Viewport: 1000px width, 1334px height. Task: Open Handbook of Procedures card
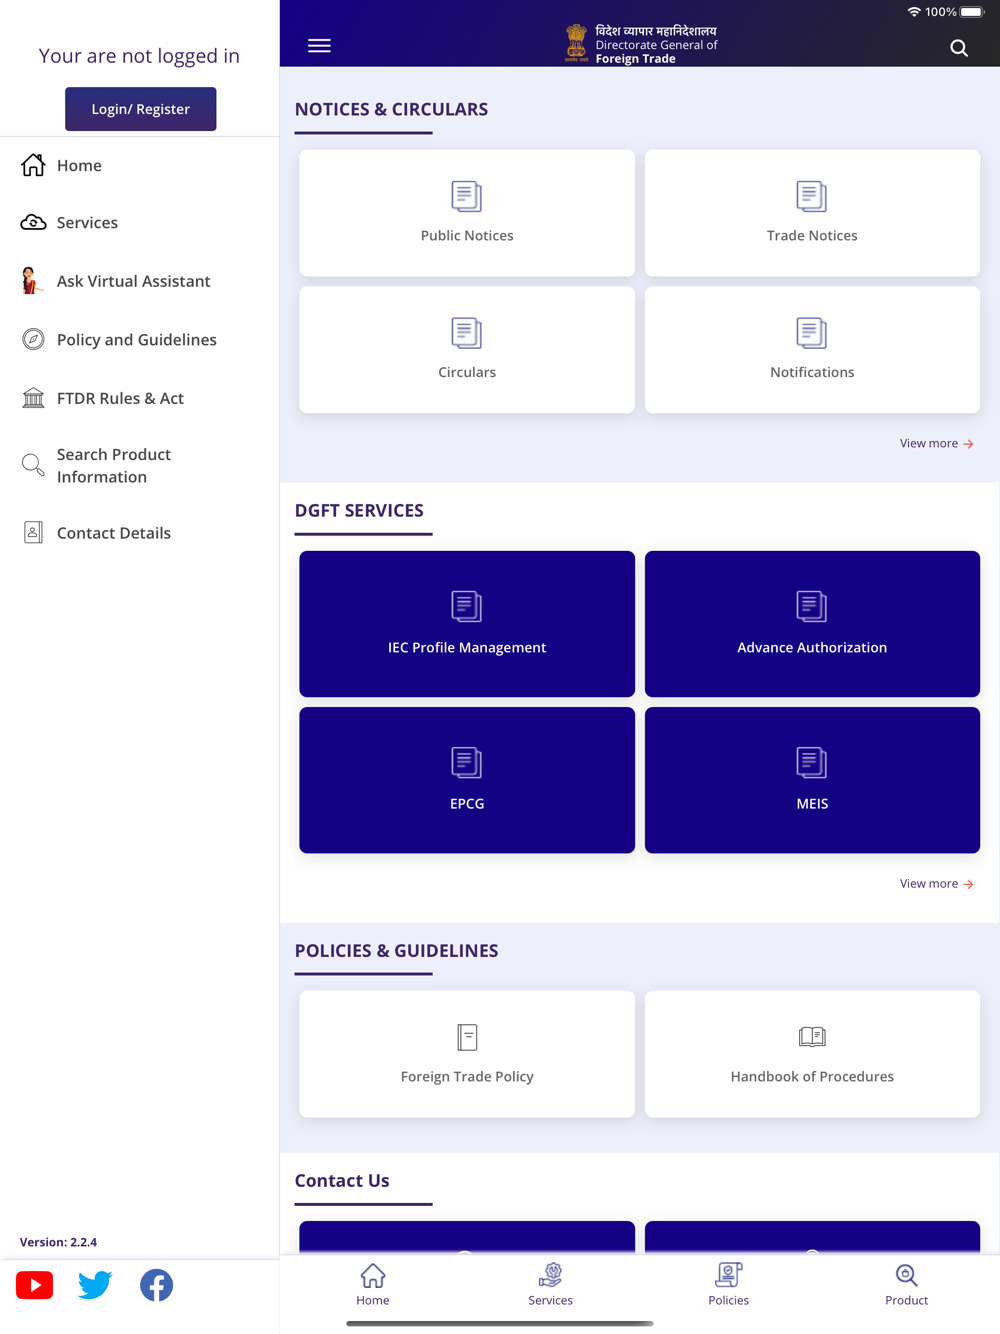812,1054
